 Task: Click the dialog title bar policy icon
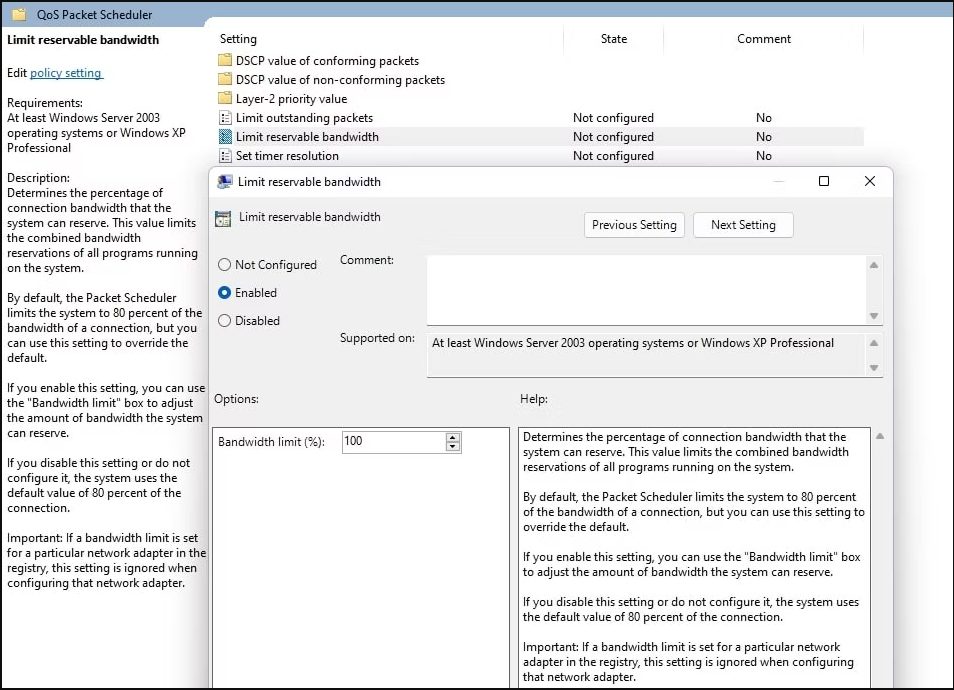coord(225,181)
